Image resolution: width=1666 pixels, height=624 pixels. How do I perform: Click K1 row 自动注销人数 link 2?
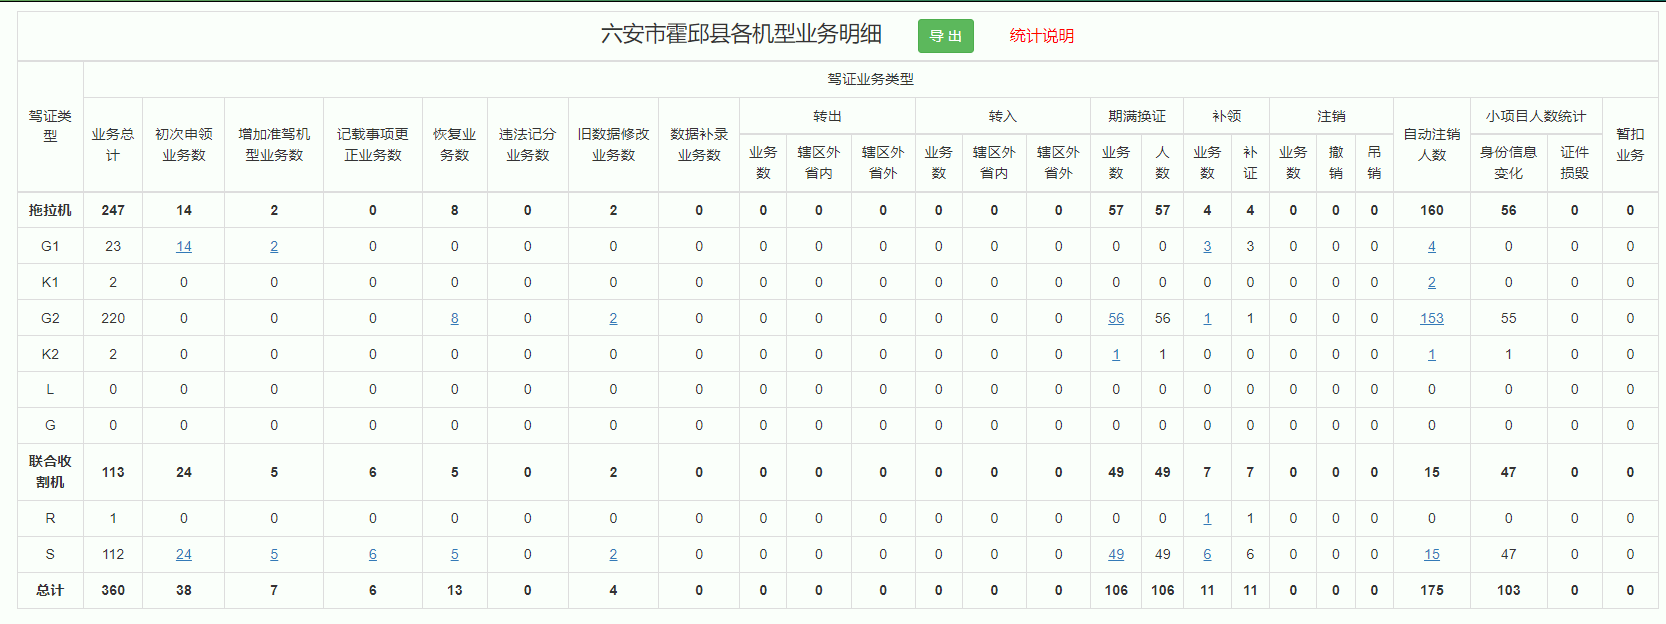(1431, 282)
